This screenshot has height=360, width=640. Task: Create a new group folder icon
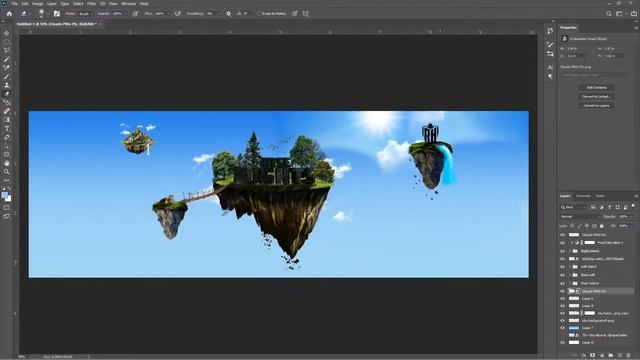(611, 356)
